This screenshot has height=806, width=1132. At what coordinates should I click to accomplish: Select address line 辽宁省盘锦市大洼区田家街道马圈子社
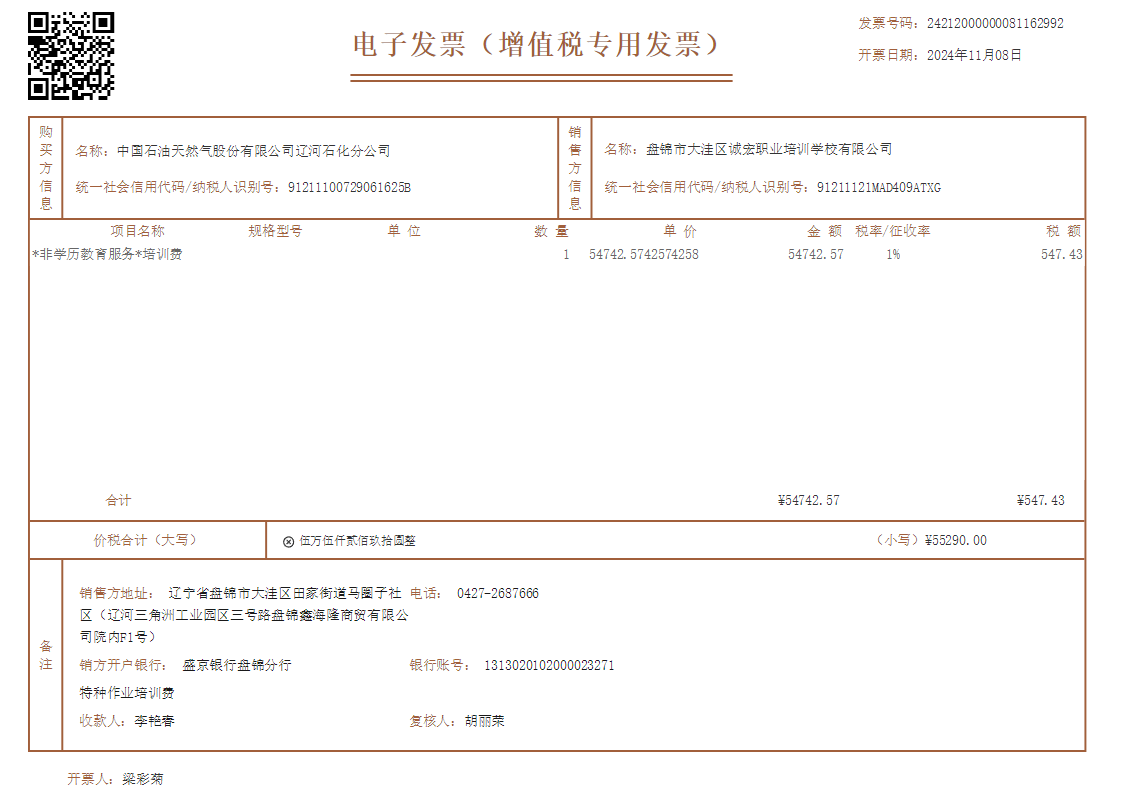[x=284, y=594]
